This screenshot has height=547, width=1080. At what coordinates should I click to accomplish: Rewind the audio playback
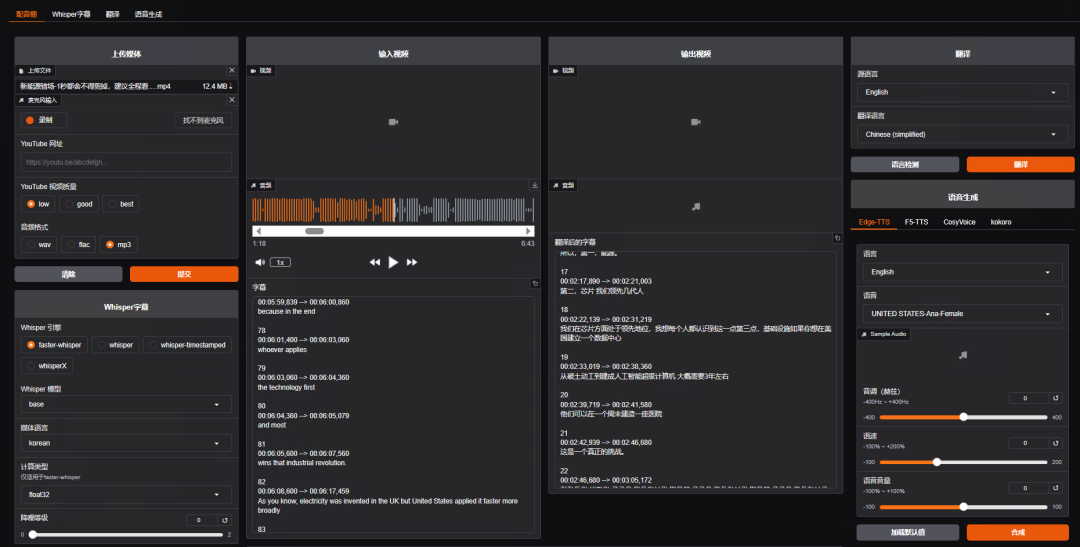click(375, 262)
